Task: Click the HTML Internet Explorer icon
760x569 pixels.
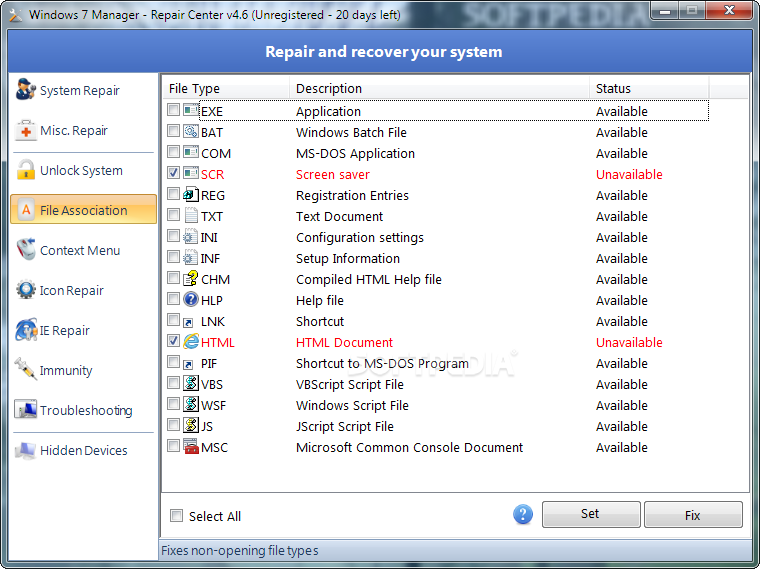Action: point(191,342)
